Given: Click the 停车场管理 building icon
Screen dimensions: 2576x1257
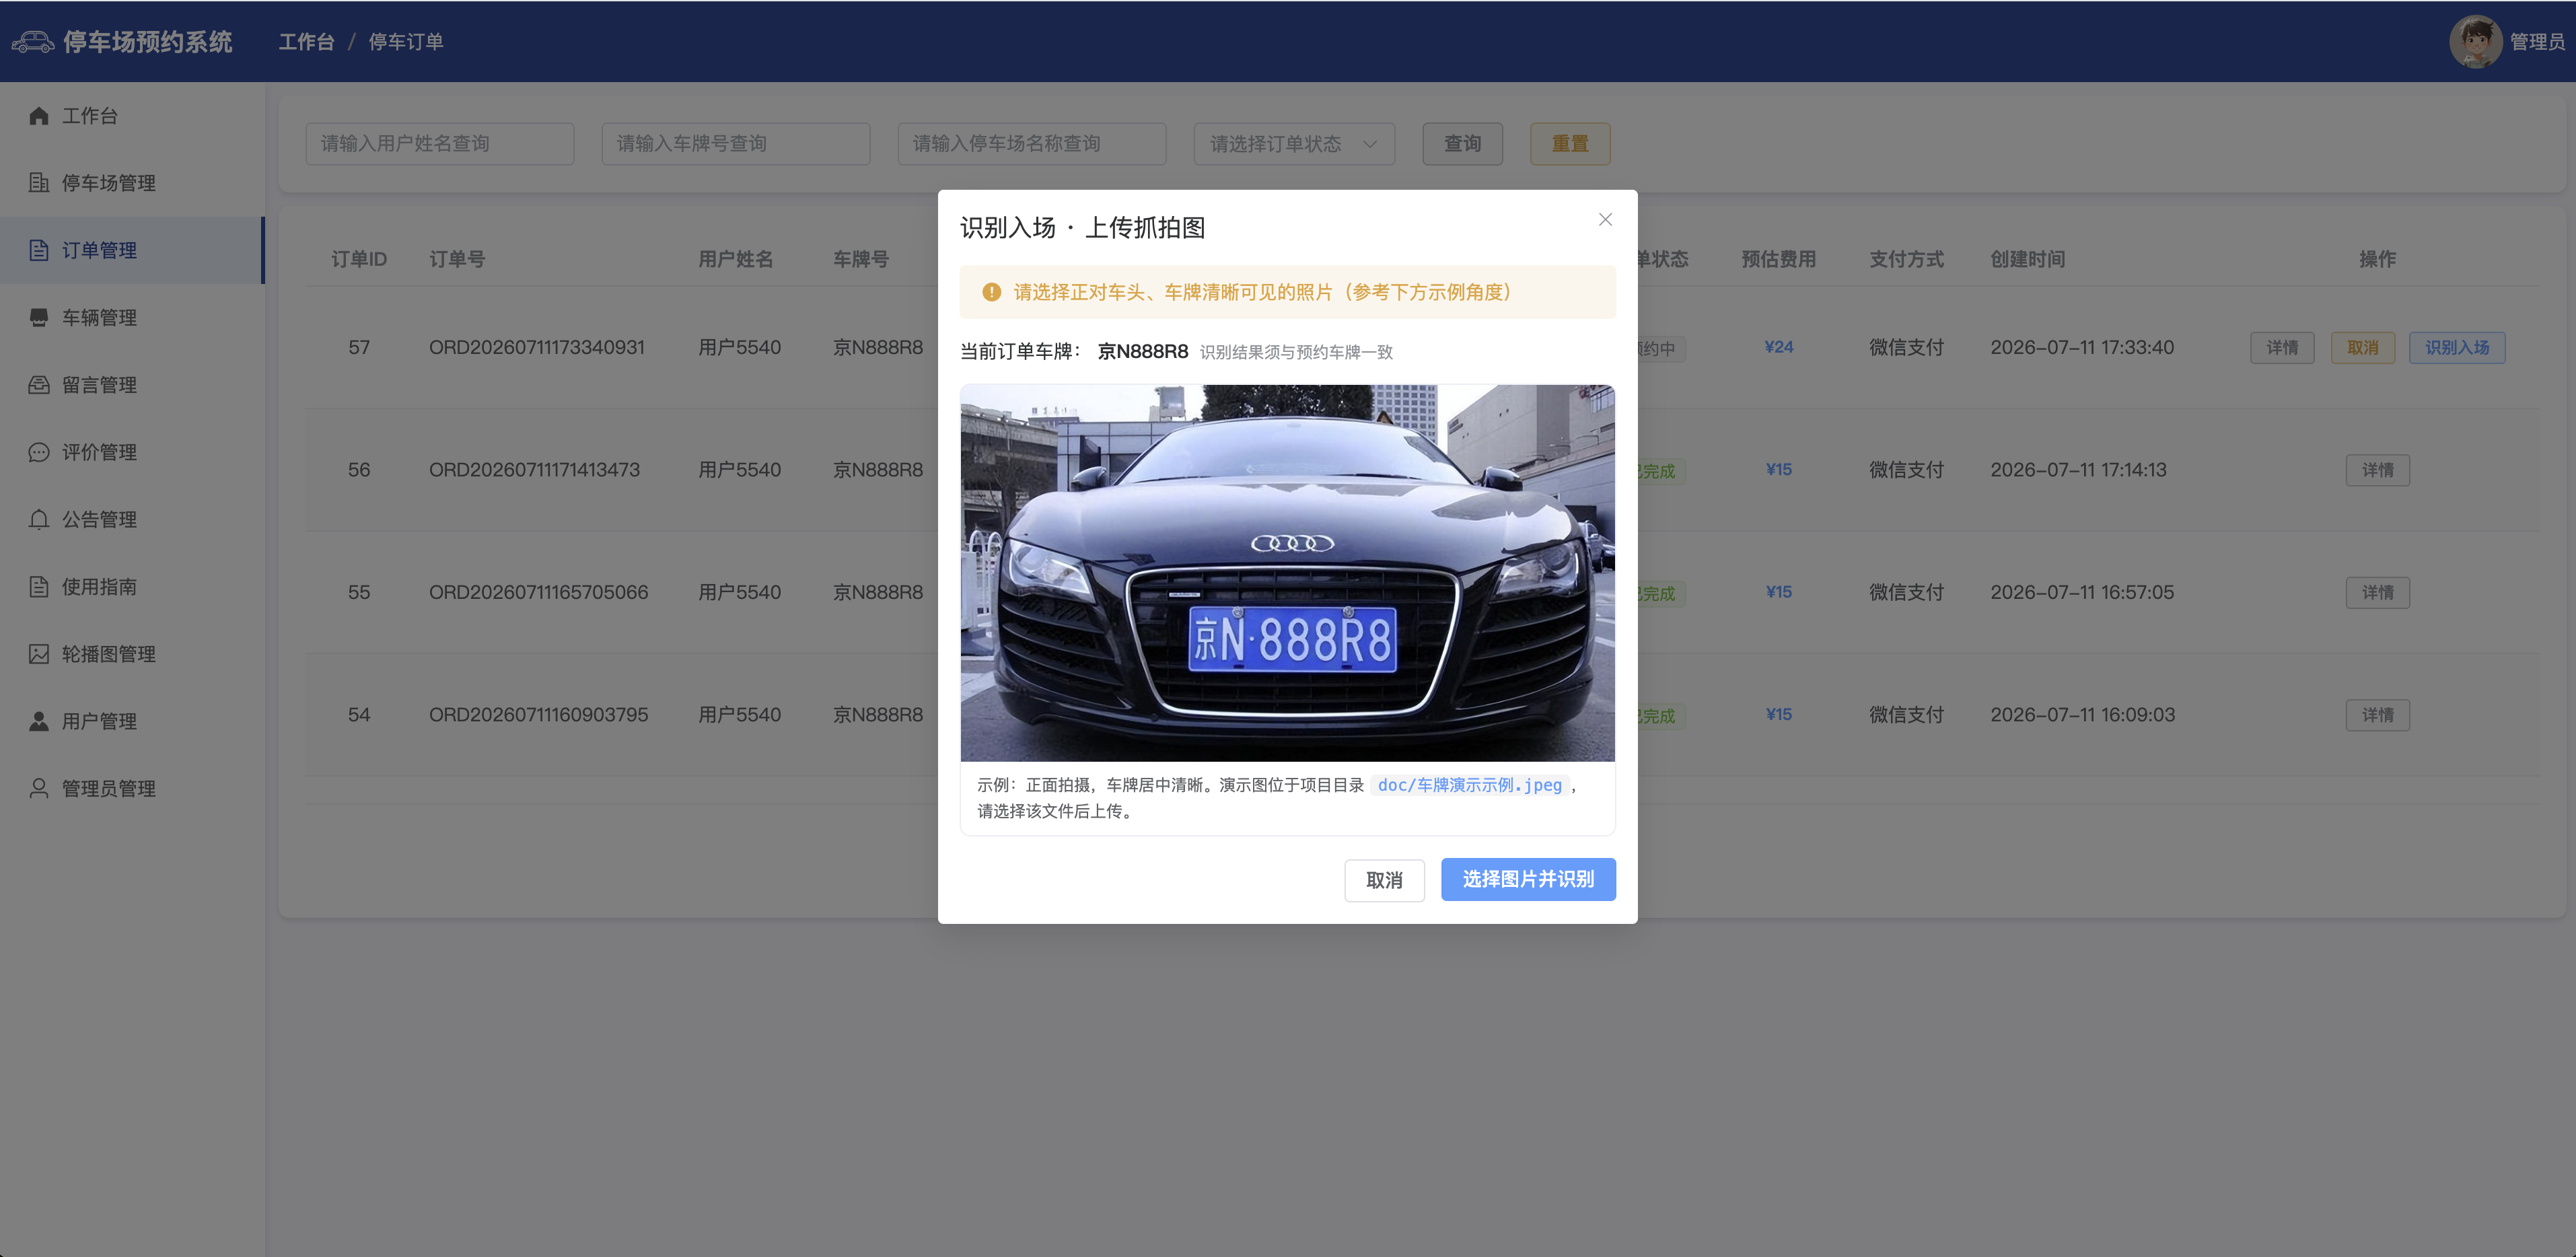Looking at the screenshot, I should click(39, 183).
